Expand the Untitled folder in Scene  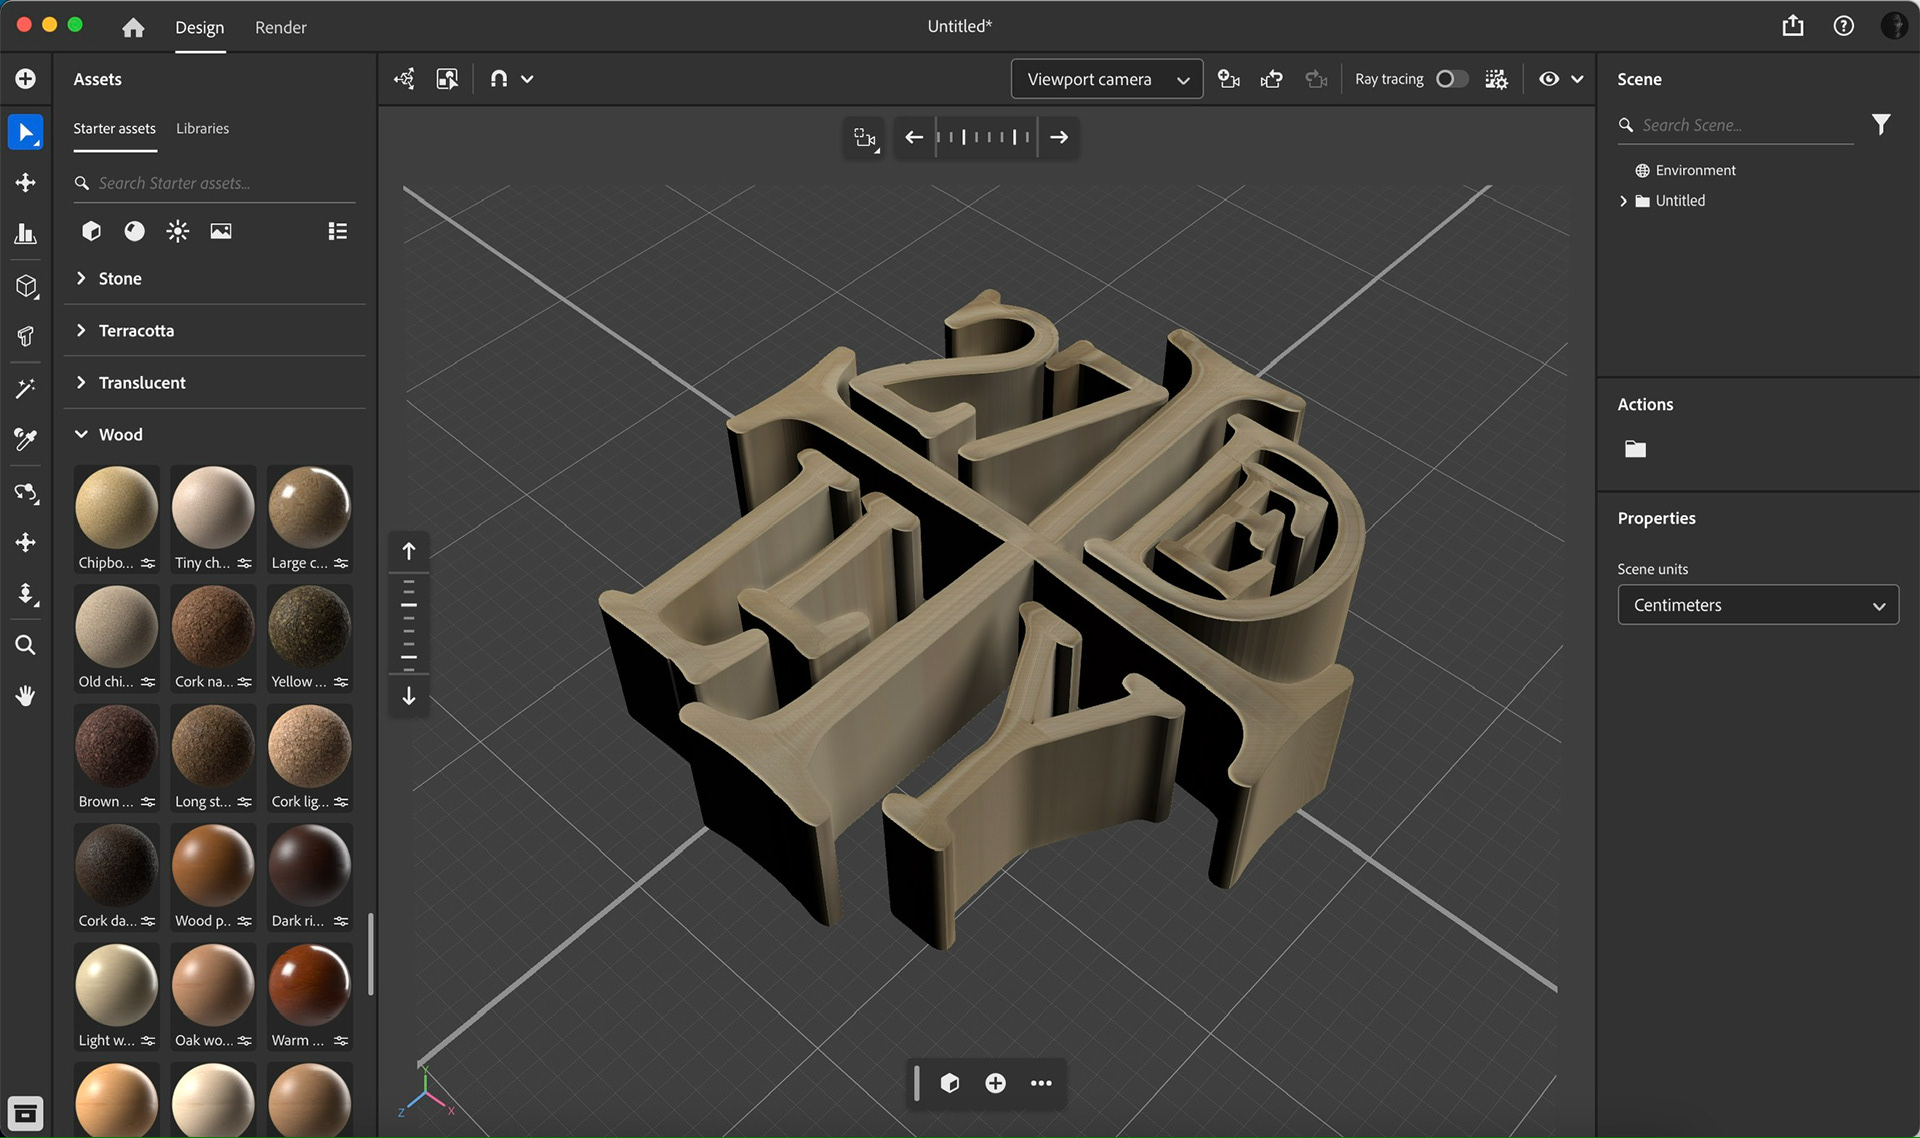[1623, 201]
